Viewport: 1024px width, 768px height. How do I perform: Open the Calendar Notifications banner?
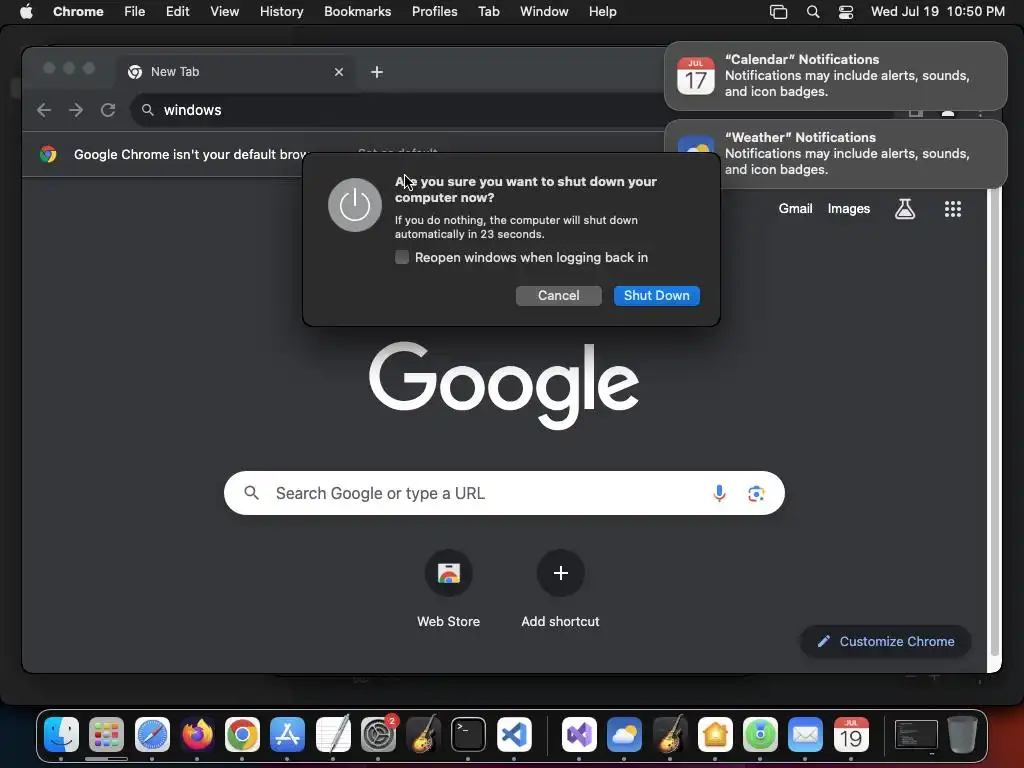click(835, 76)
